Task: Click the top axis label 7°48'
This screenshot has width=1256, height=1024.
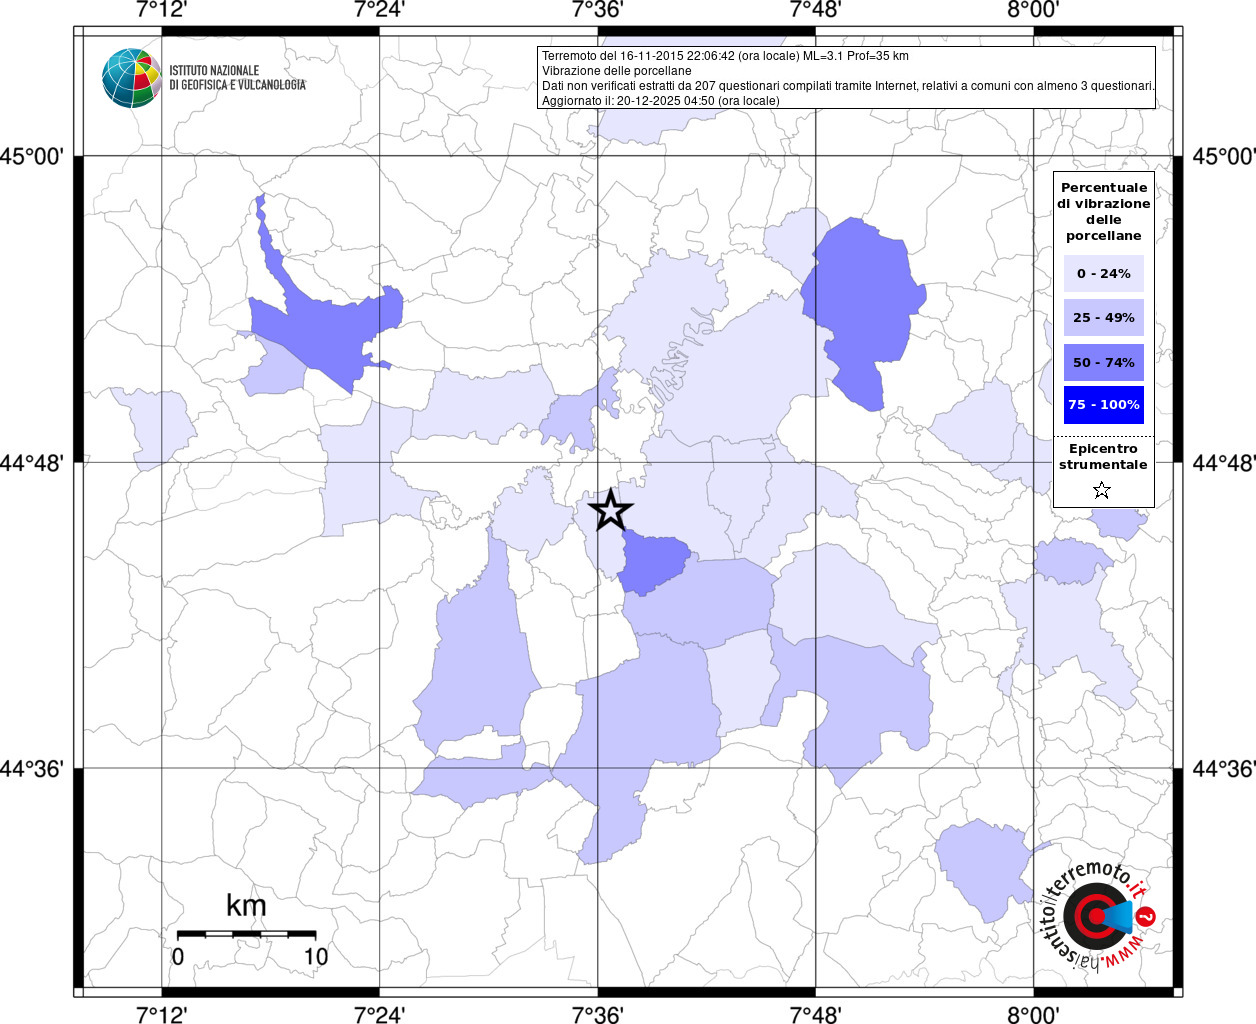Action: point(815,10)
